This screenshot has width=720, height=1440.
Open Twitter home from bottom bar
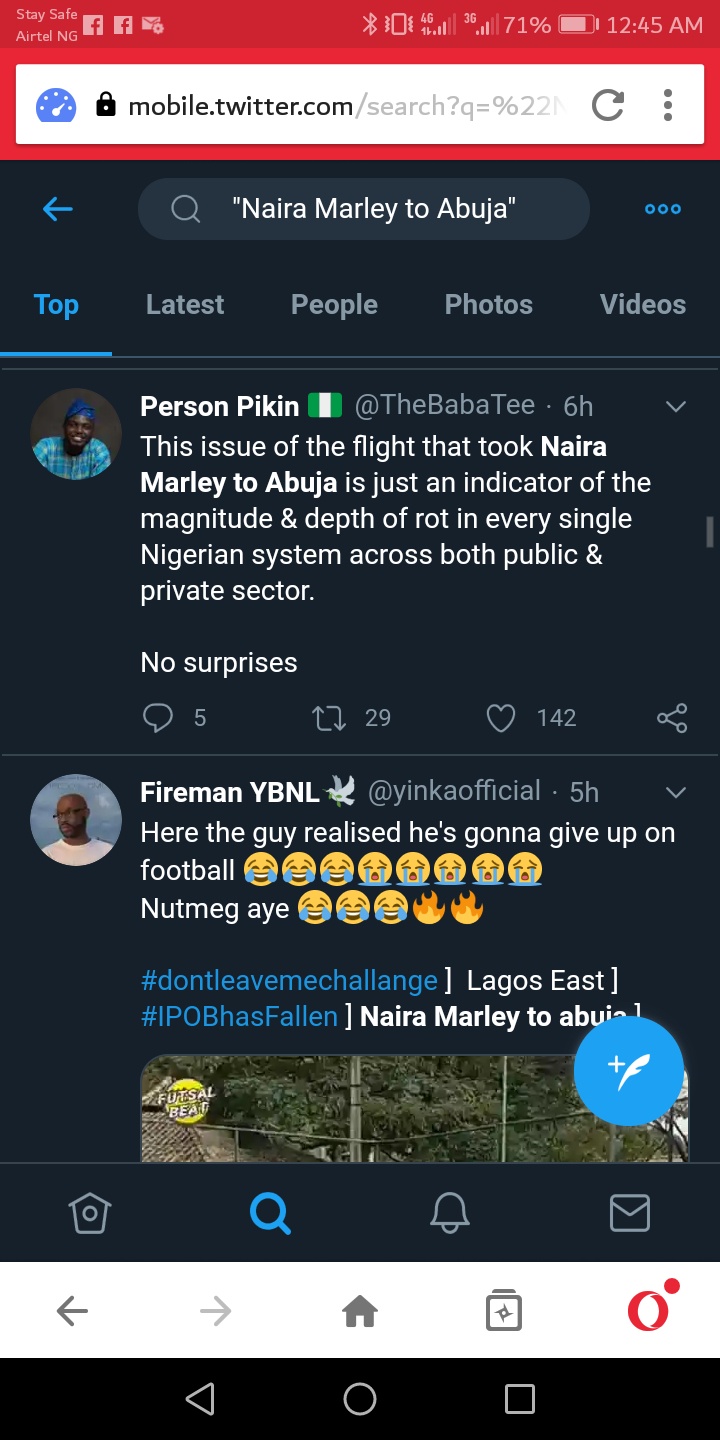[x=90, y=1213]
